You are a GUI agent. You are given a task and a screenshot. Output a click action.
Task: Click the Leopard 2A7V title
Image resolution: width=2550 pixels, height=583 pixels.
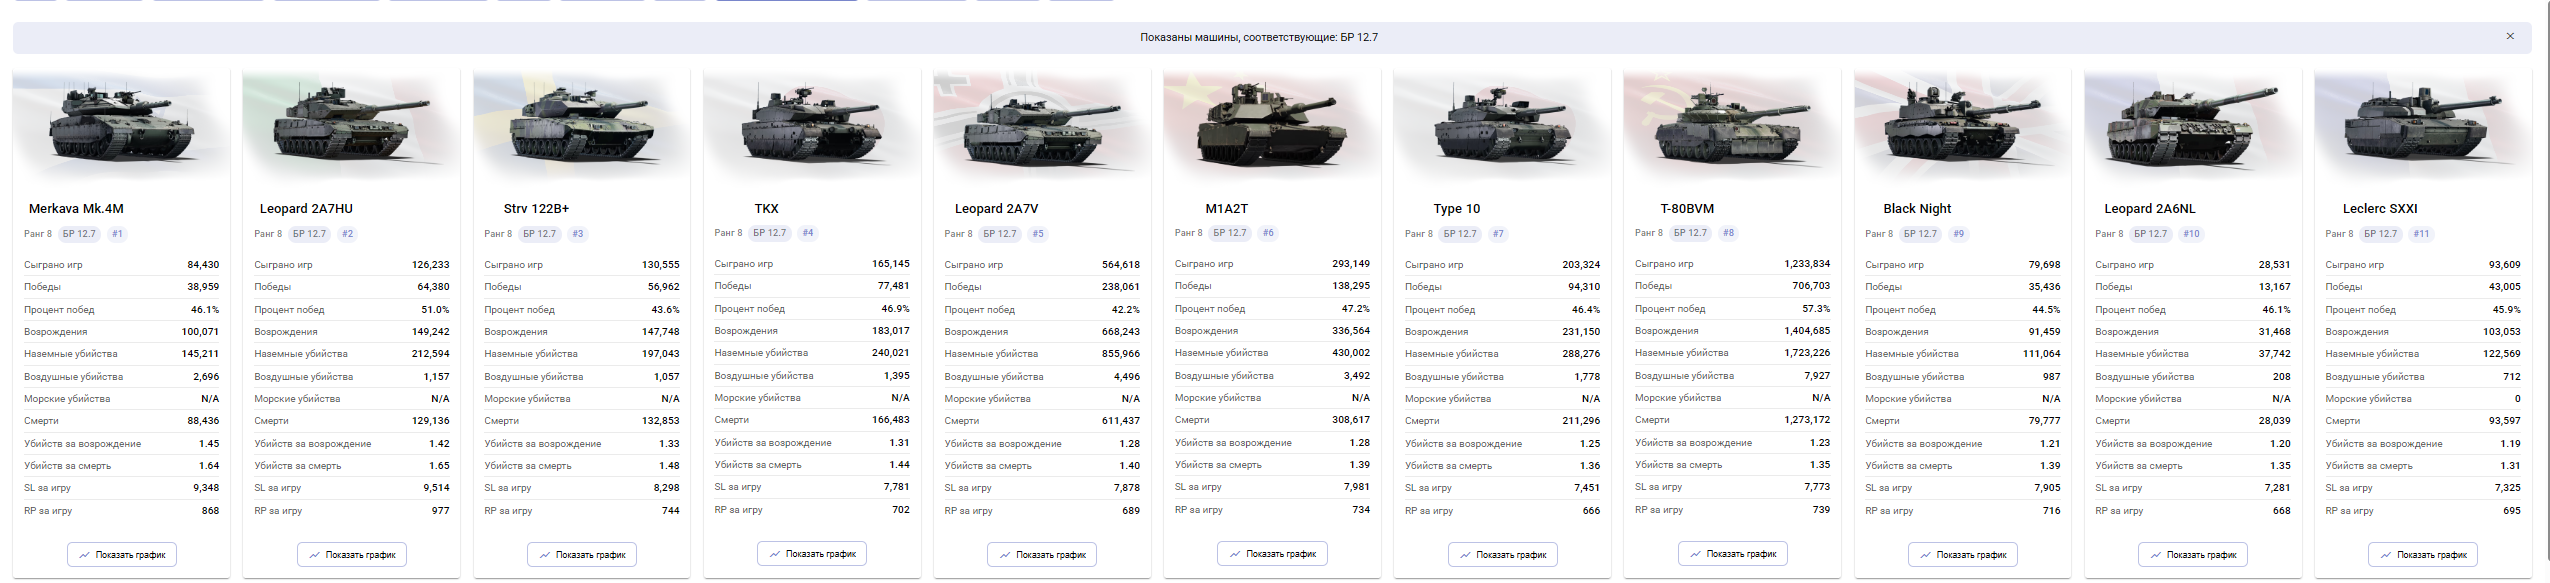pyautogui.click(x=996, y=209)
